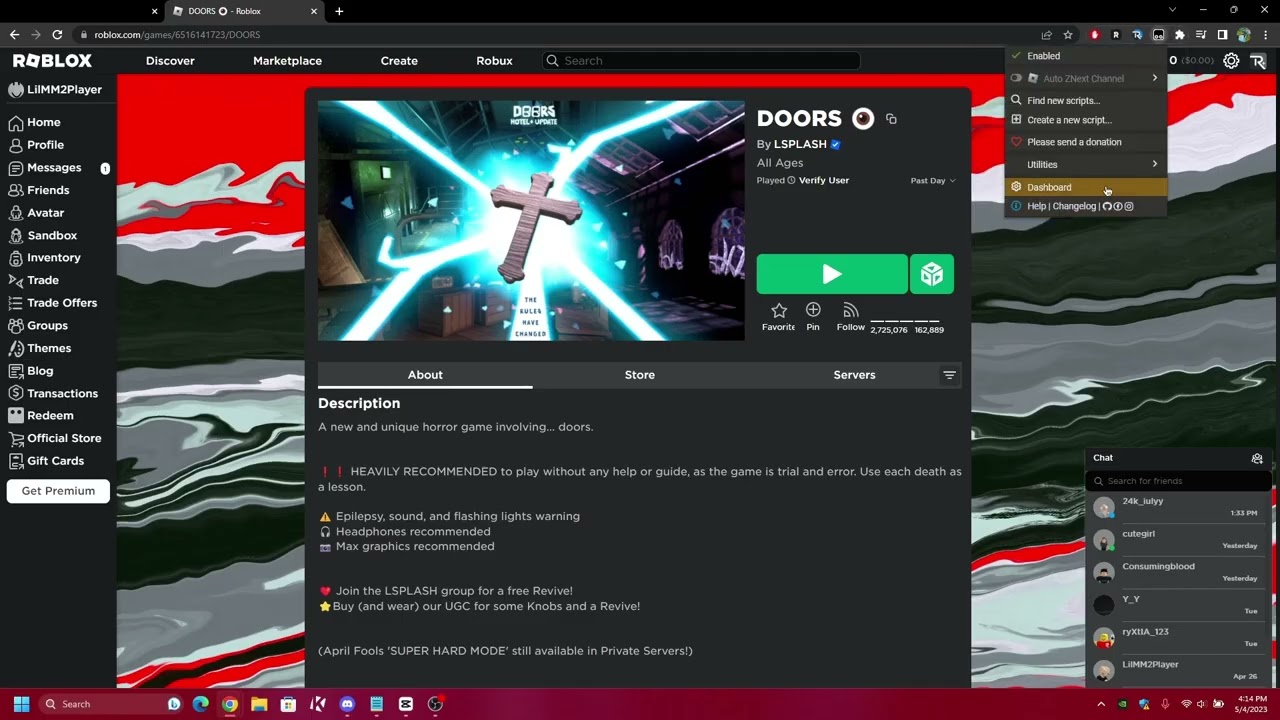The width and height of the screenshot is (1280, 720).
Task: Click the Roblox search field
Action: [701, 61]
